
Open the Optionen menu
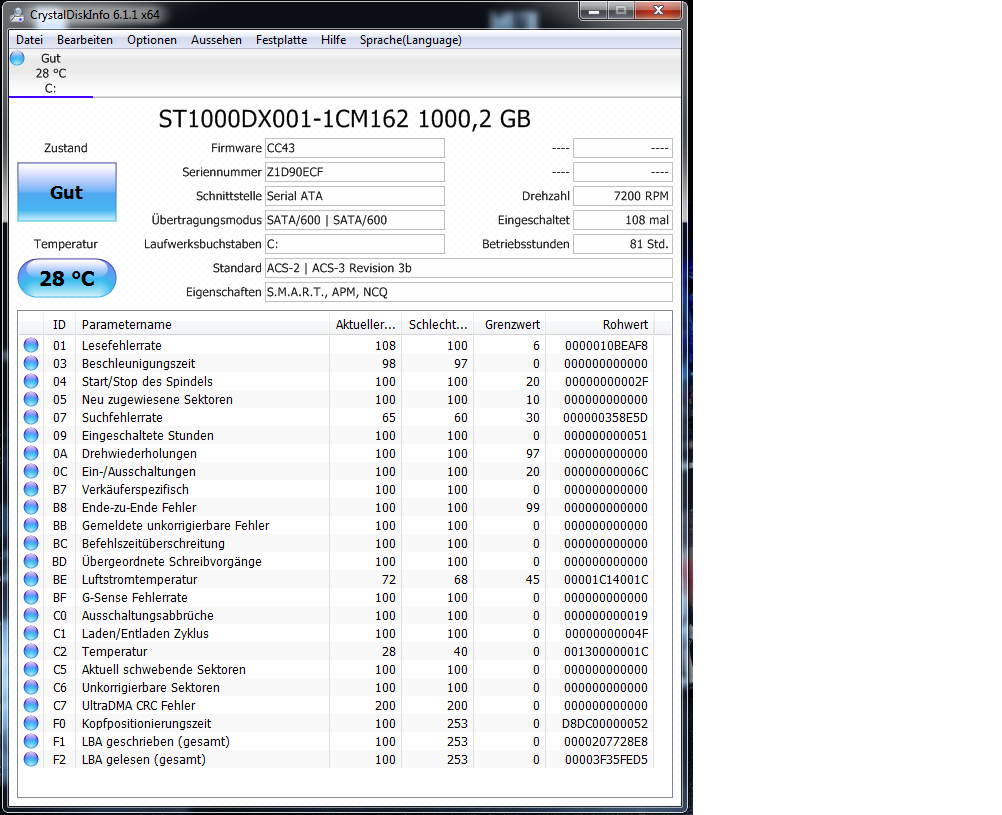click(152, 40)
